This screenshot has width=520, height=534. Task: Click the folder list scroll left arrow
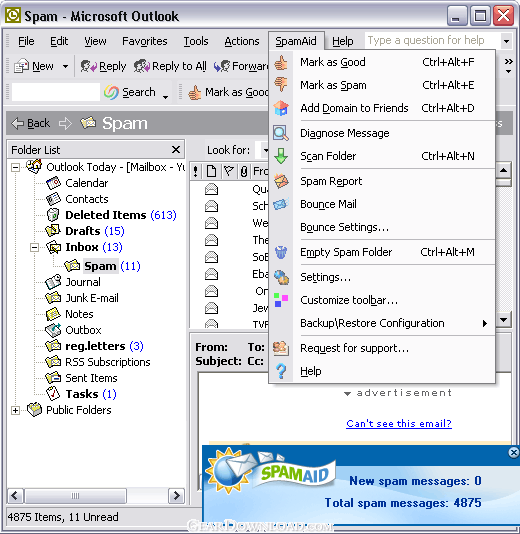15,496
